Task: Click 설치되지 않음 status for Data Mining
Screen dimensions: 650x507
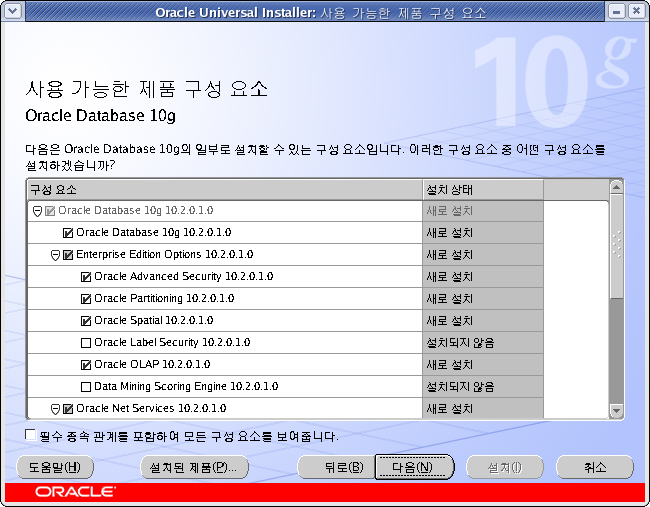Action: (461, 387)
